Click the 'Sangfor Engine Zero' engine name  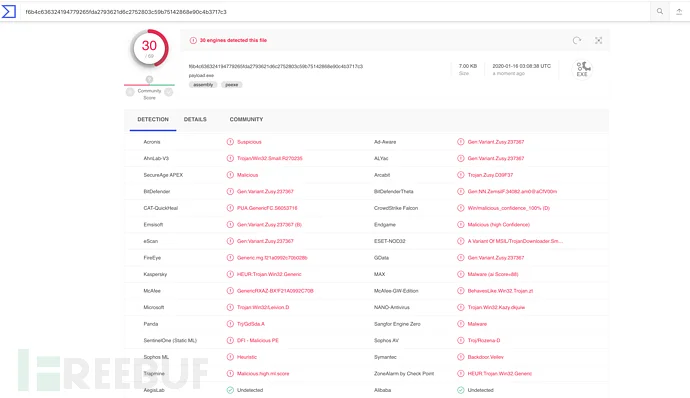tap(397, 324)
